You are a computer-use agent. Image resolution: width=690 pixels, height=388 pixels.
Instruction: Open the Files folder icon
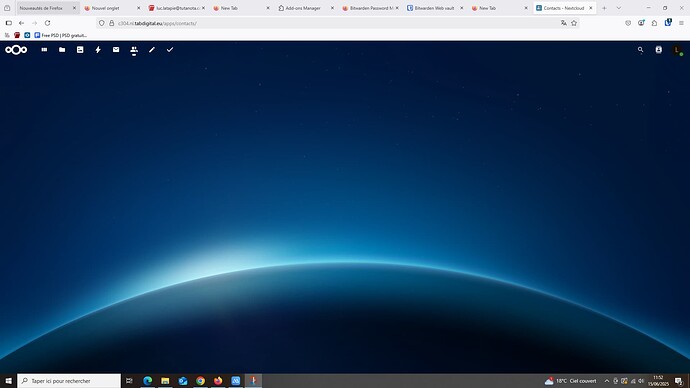62,50
